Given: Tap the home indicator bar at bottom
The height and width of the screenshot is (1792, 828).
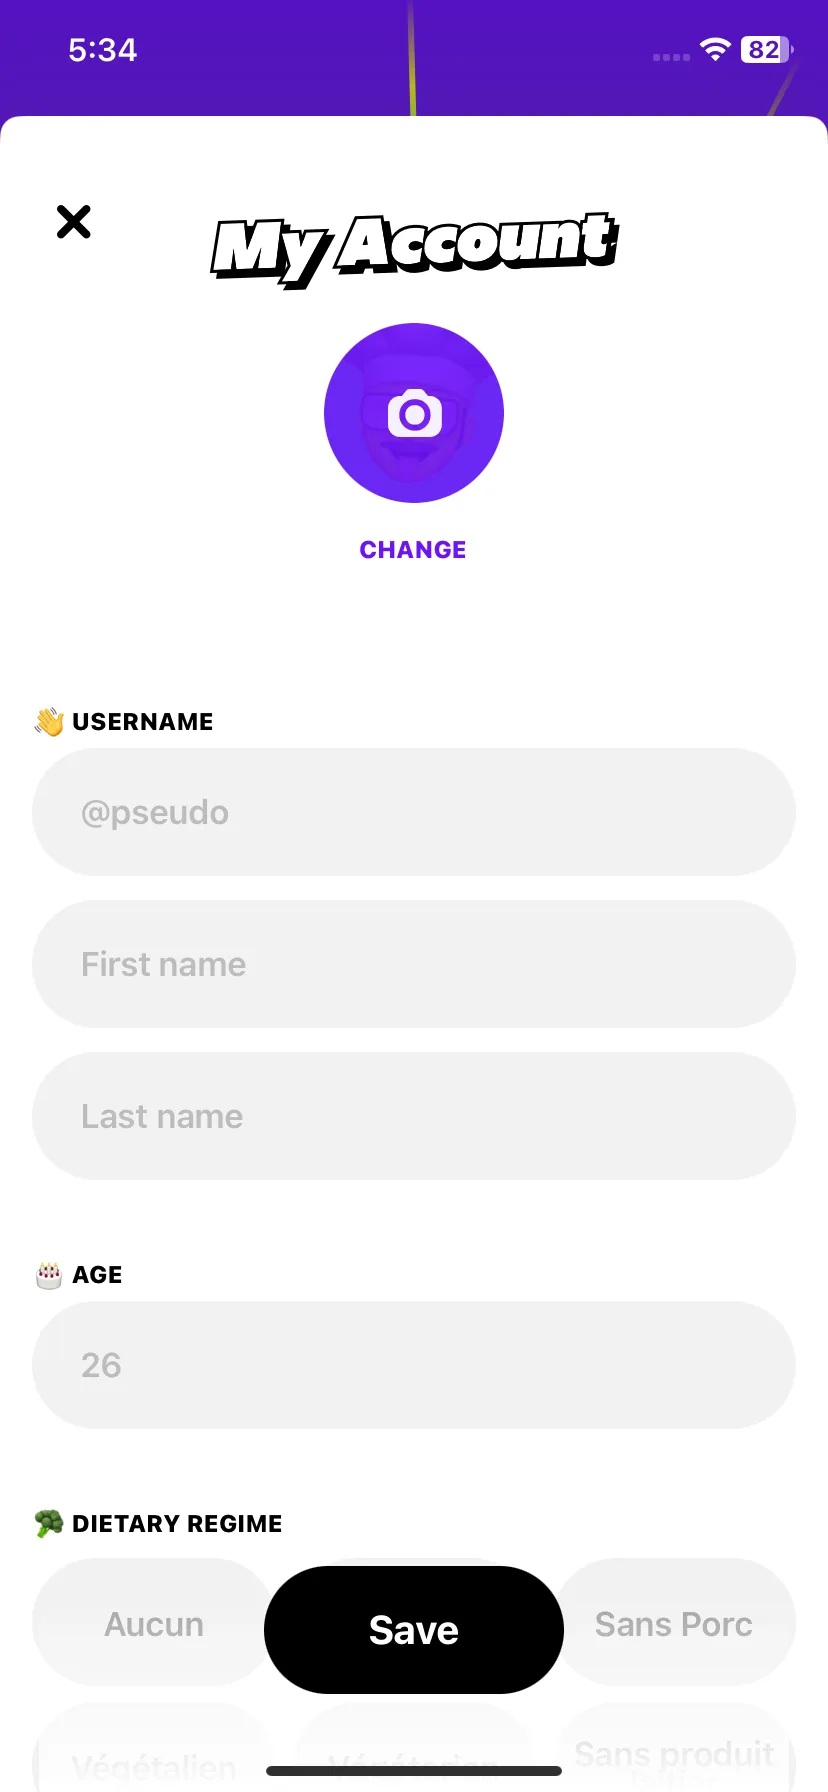Looking at the screenshot, I should click(414, 1771).
